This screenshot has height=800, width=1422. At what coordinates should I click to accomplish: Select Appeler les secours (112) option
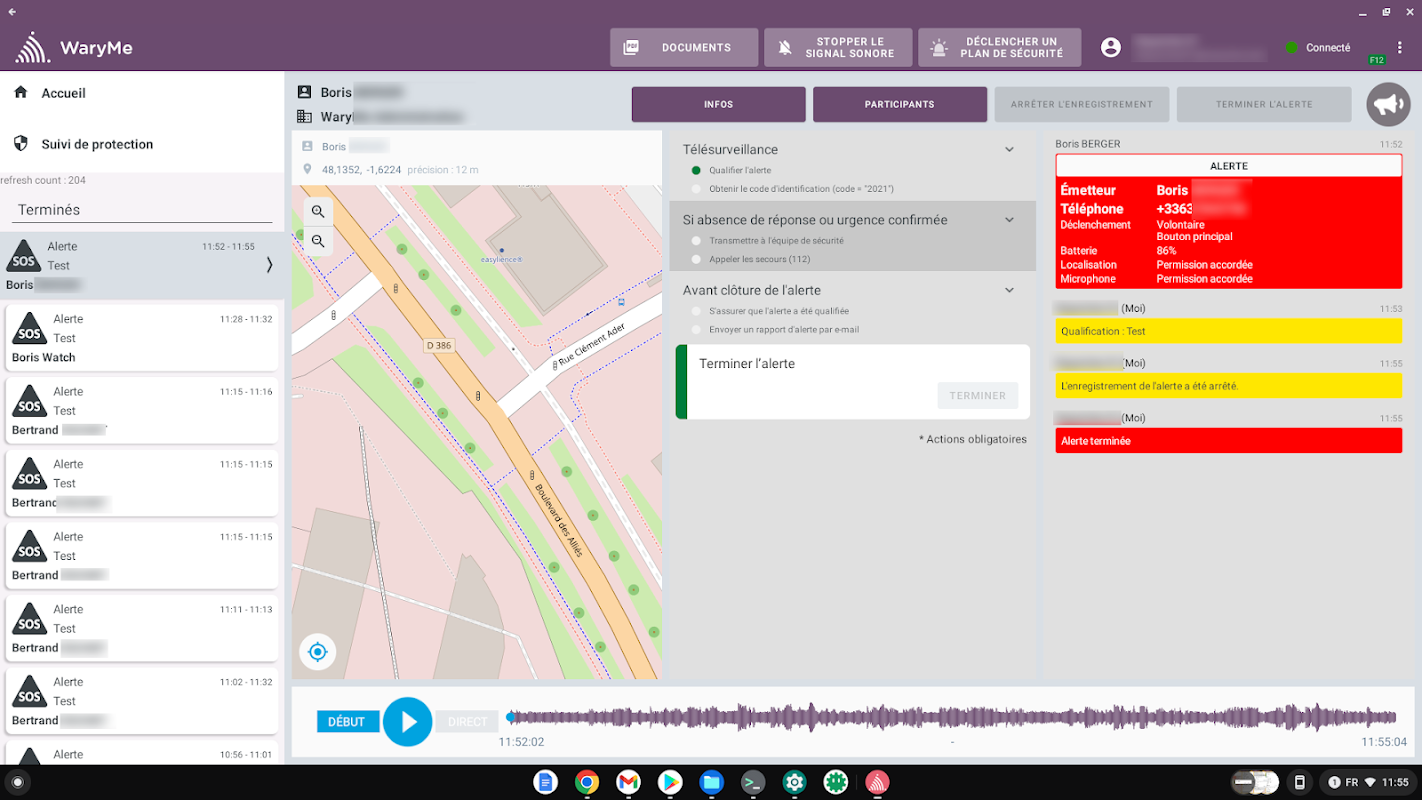click(x=697, y=259)
